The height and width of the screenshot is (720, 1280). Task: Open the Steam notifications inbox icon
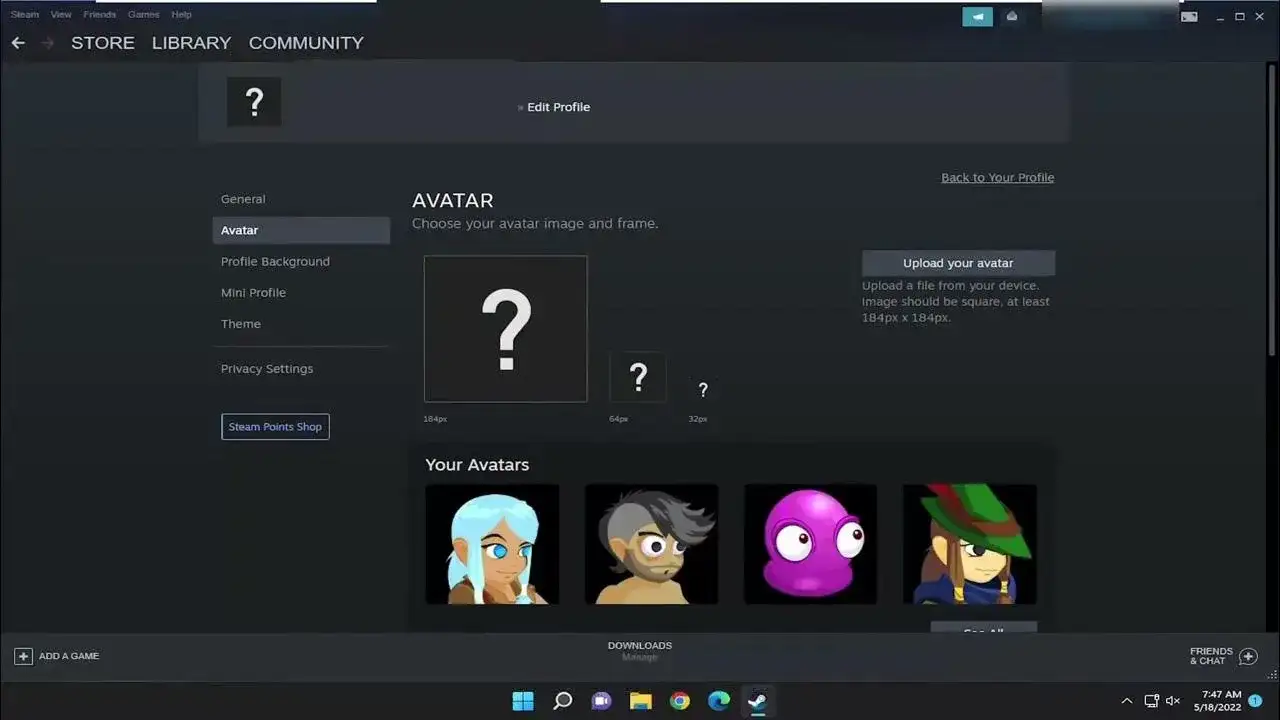(x=1012, y=16)
